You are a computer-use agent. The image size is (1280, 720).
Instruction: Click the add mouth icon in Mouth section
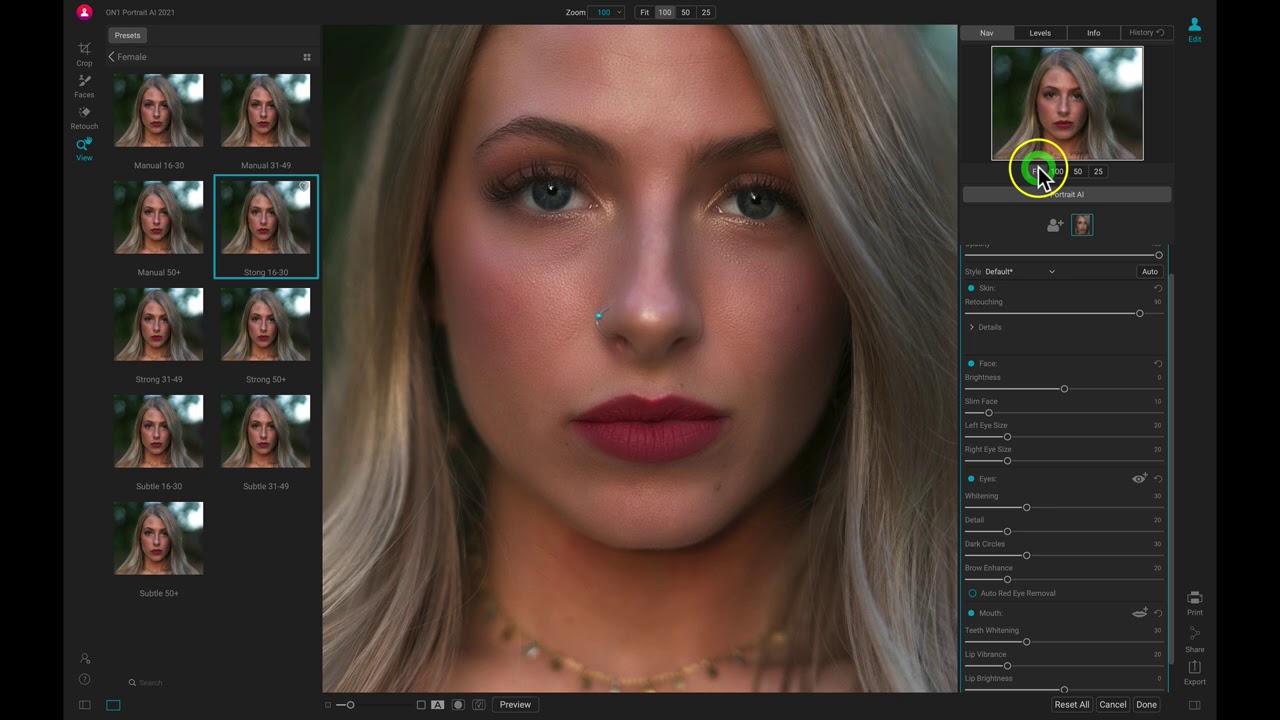(x=1139, y=613)
